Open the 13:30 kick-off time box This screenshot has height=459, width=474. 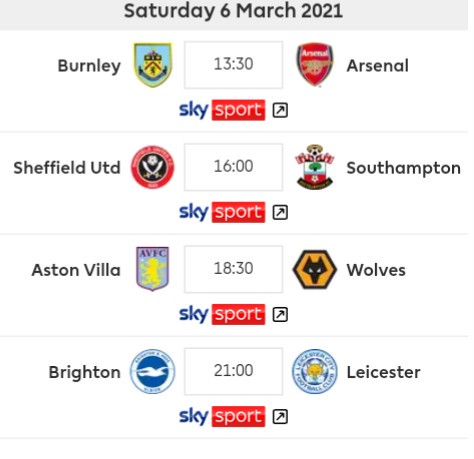point(233,65)
